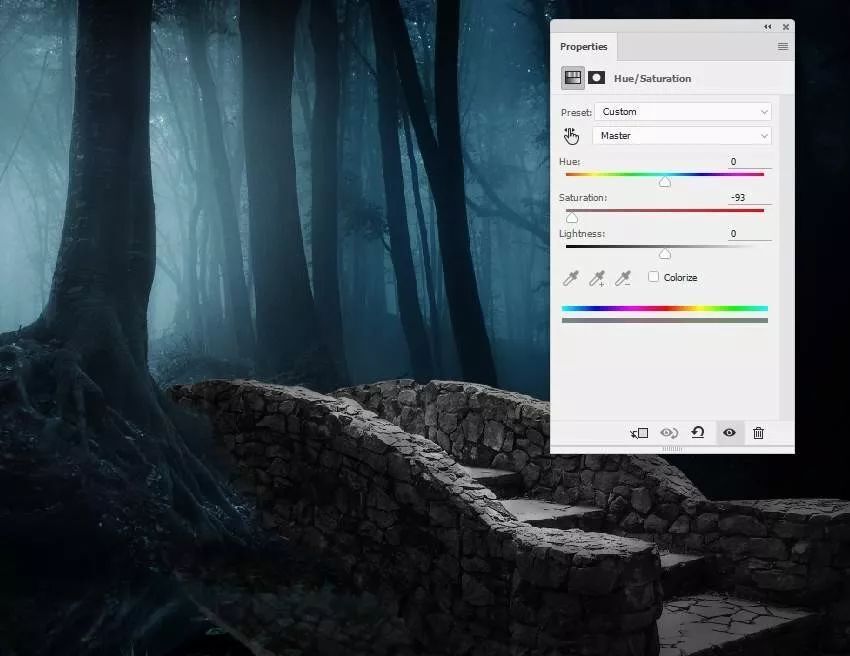The width and height of the screenshot is (850, 656).
Task: Close the Properties panel
Action: (x=785, y=27)
